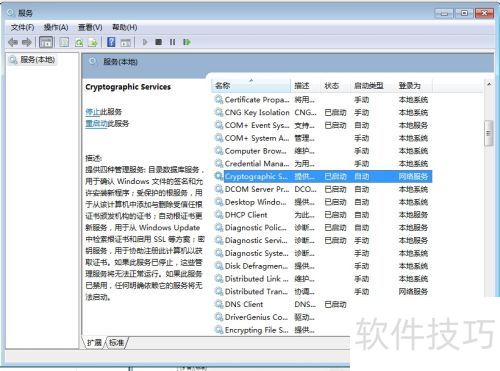Select the DHCP Client service
The image size is (500, 371).
[322, 215]
